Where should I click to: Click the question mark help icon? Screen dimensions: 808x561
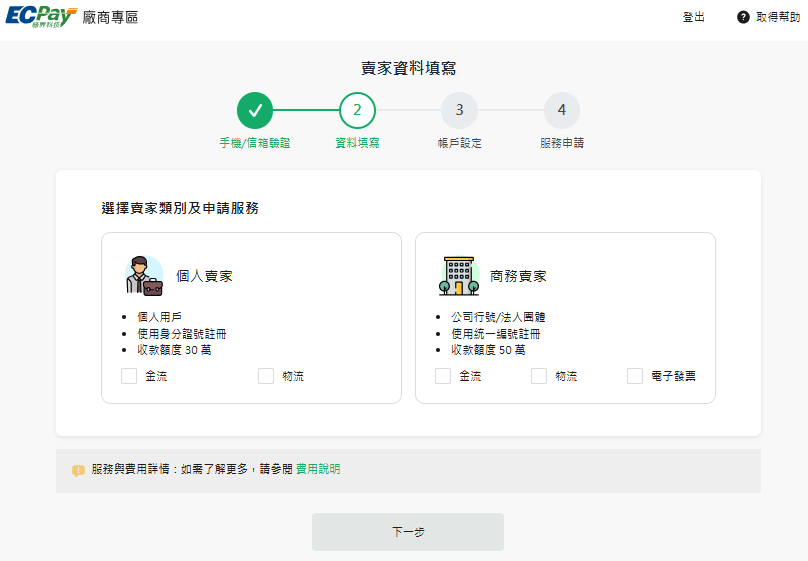(x=743, y=17)
